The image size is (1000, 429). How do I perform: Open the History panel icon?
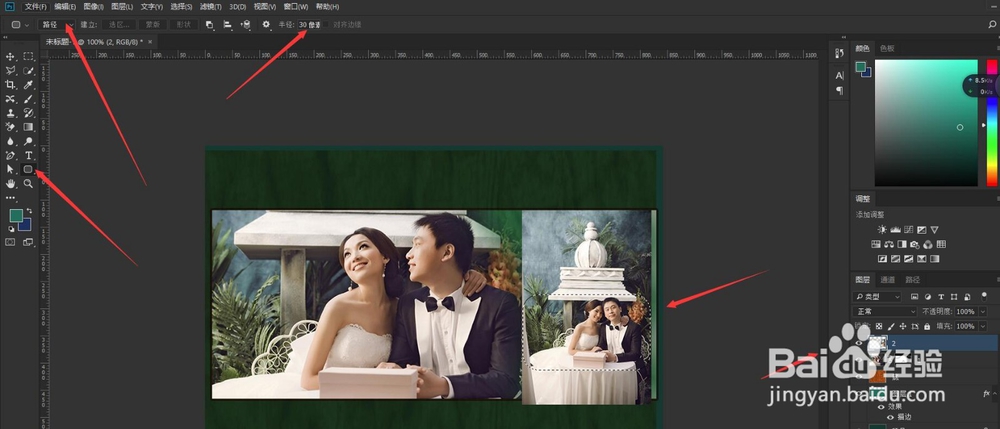click(839, 54)
